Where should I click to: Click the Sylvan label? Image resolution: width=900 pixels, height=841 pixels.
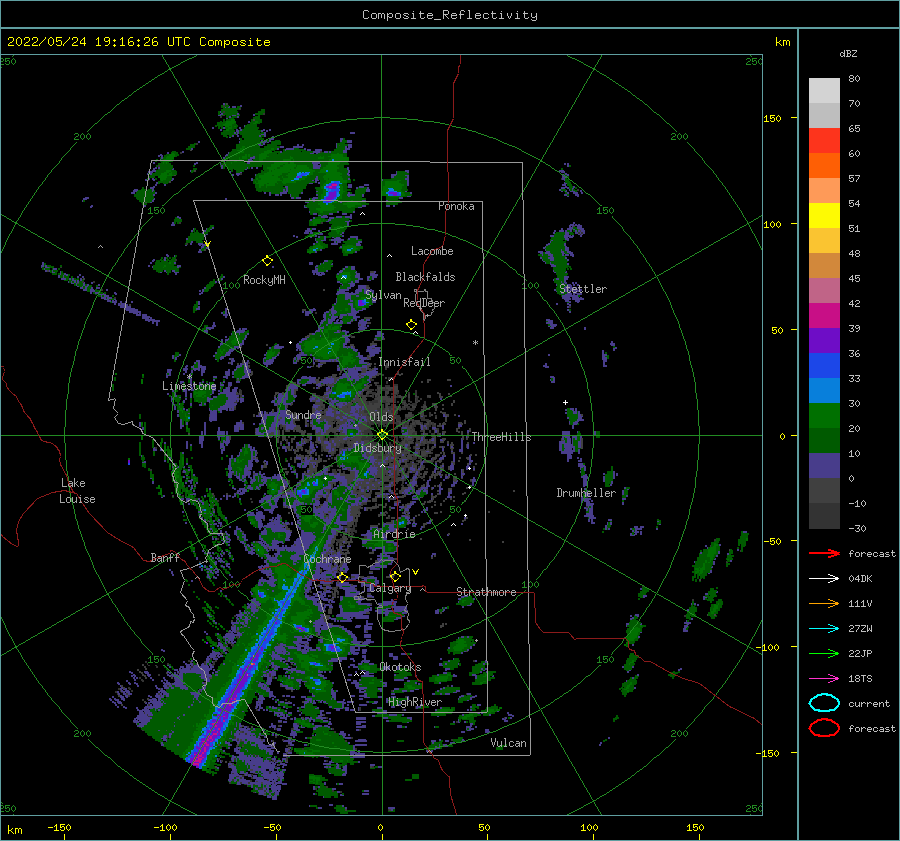pyautogui.click(x=383, y=295)
